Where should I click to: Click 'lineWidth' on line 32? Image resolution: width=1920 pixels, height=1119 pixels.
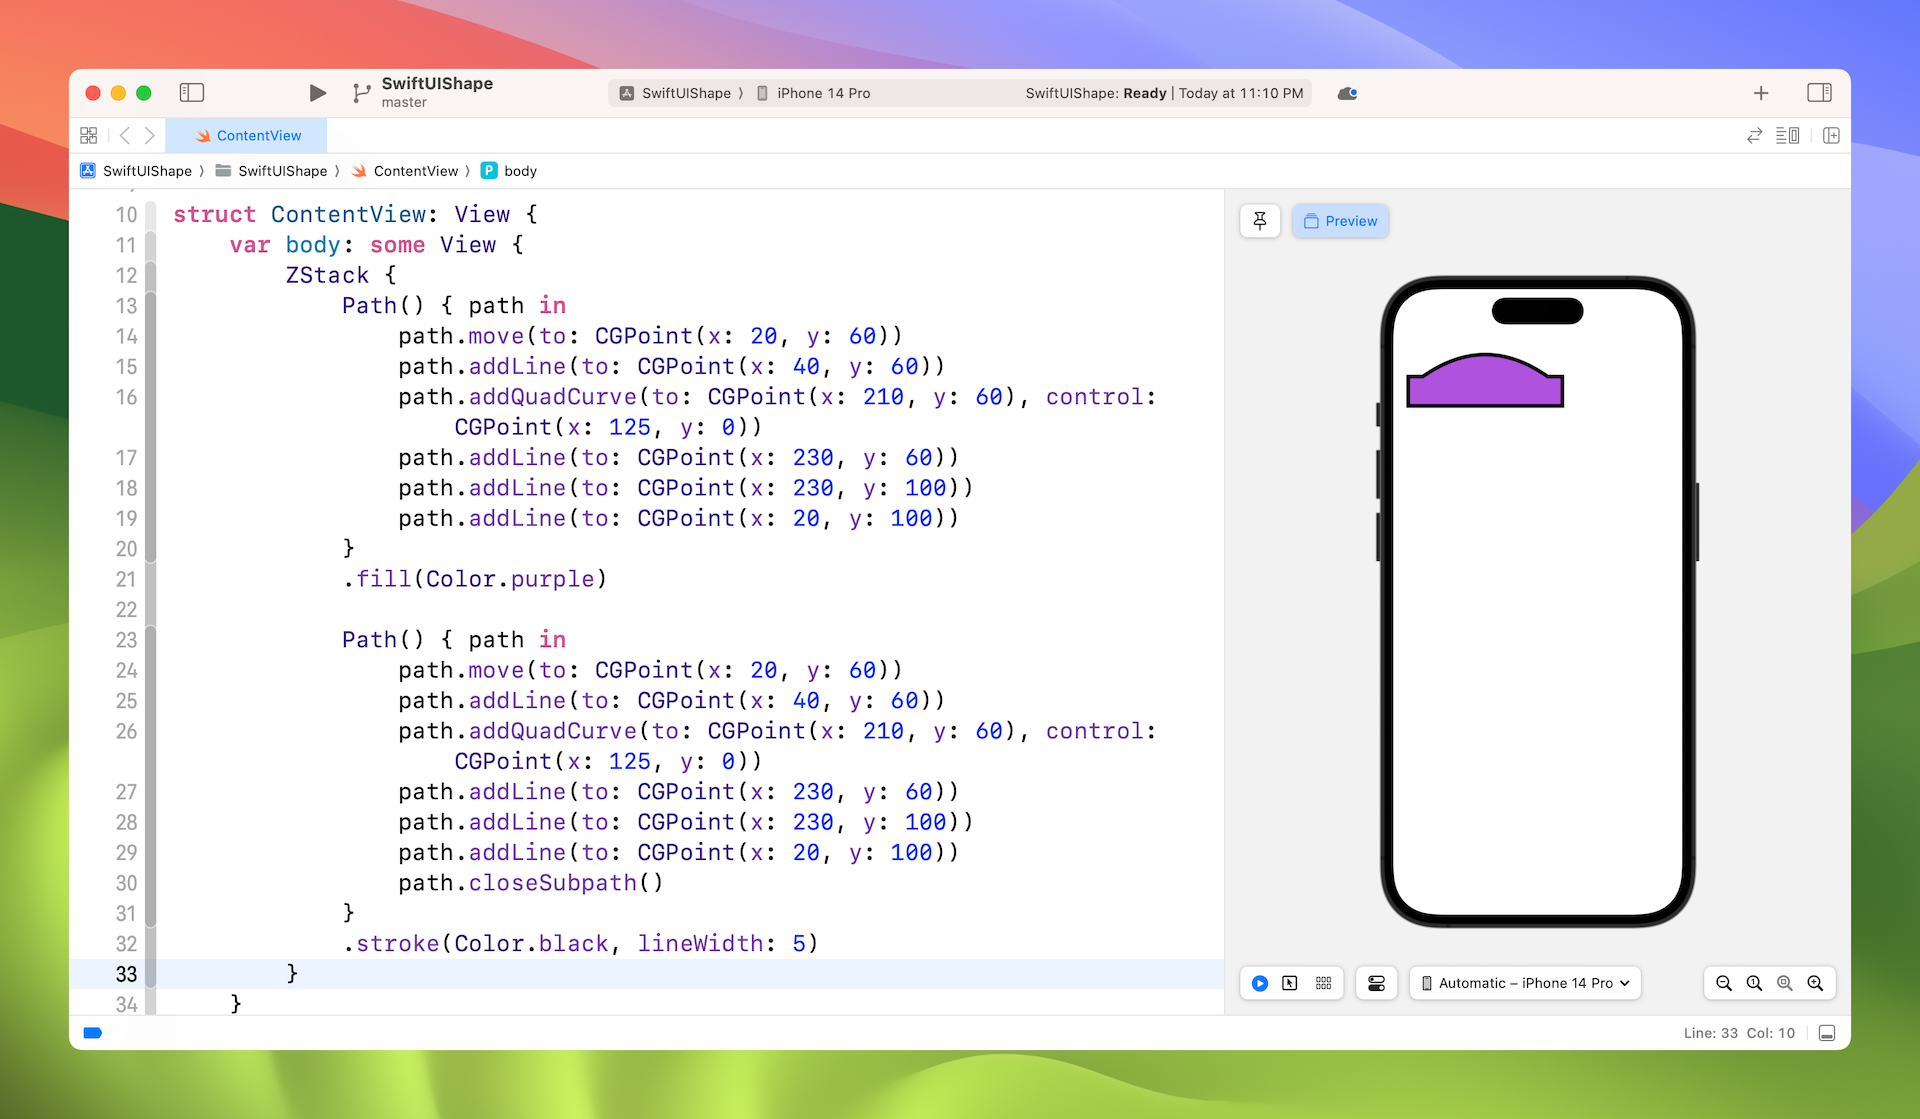click(x=701, y=944)
